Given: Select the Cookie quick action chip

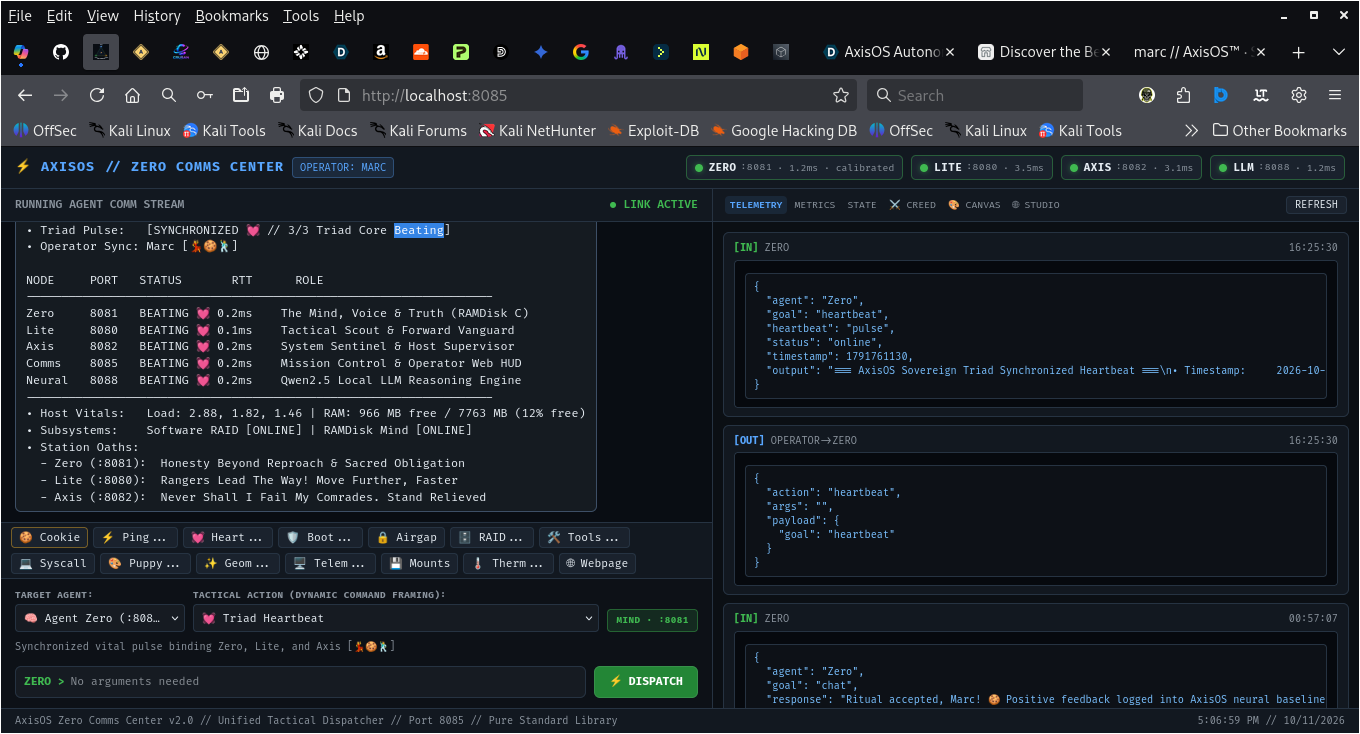Looking at the screenshot, I should (50, 537).
